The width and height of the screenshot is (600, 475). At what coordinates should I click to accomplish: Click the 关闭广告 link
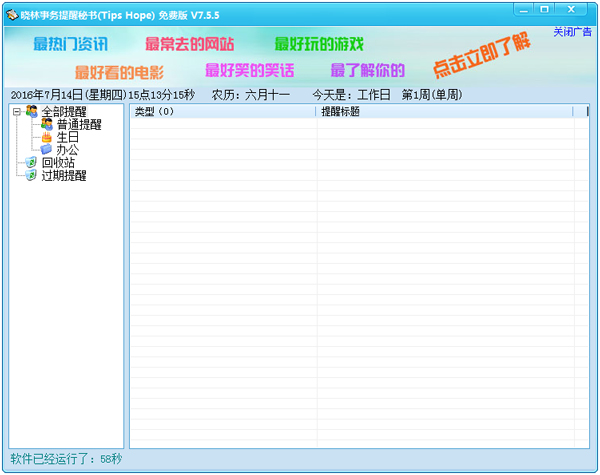click(x=572, y=32)
